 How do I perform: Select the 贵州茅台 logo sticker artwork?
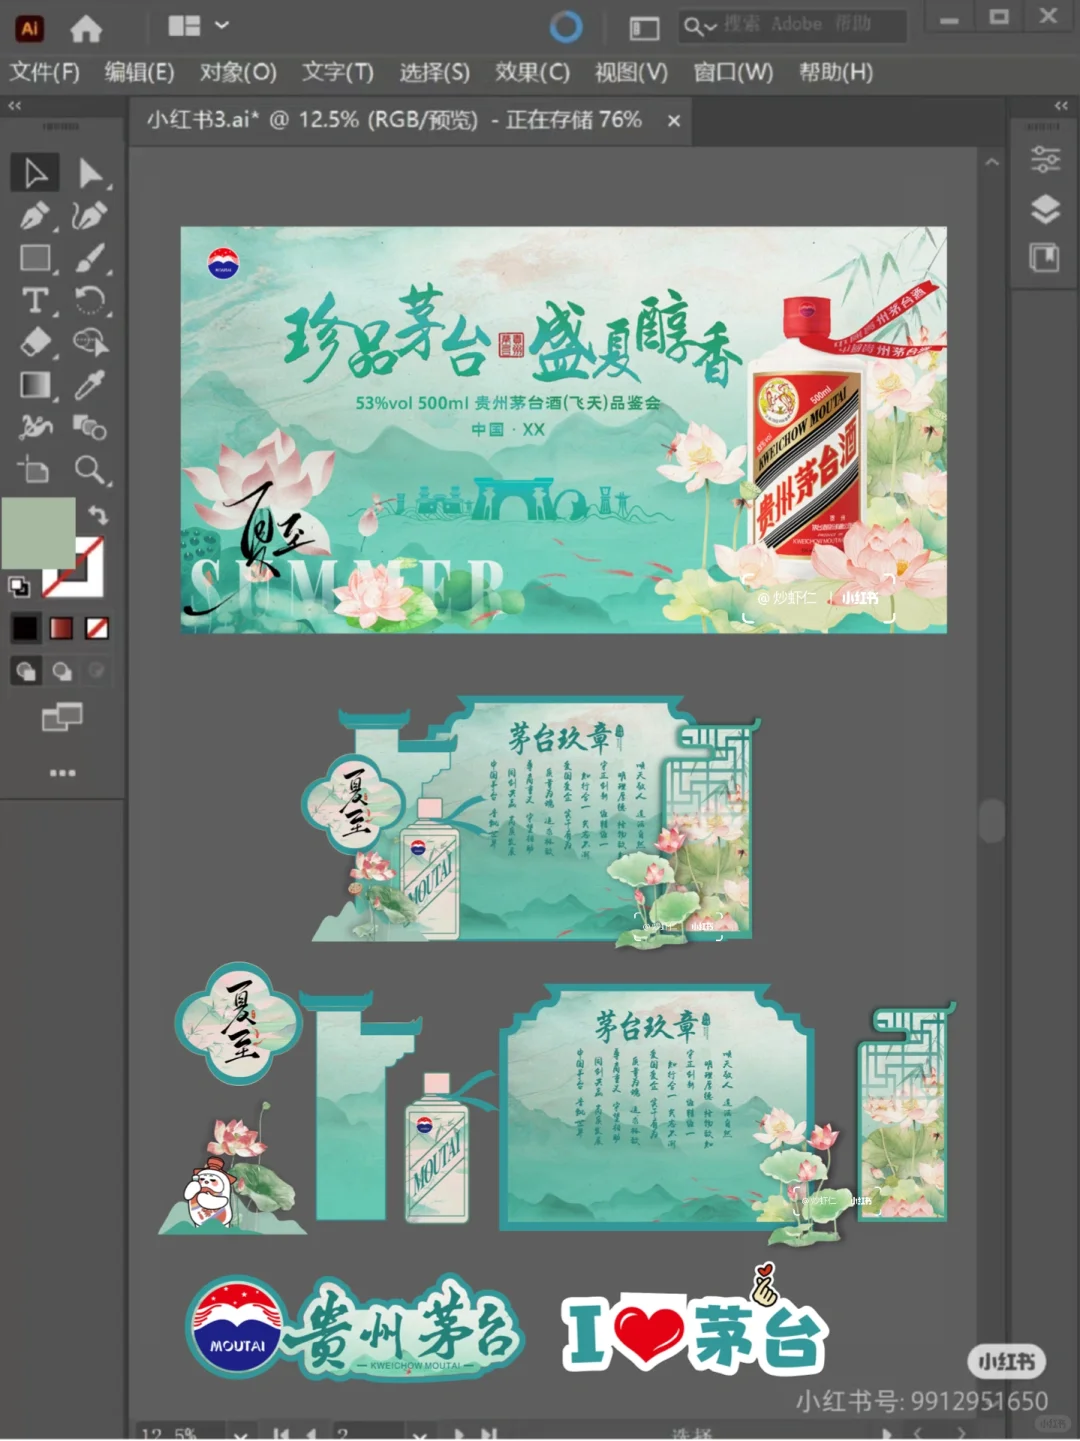tap(356, 1327)
